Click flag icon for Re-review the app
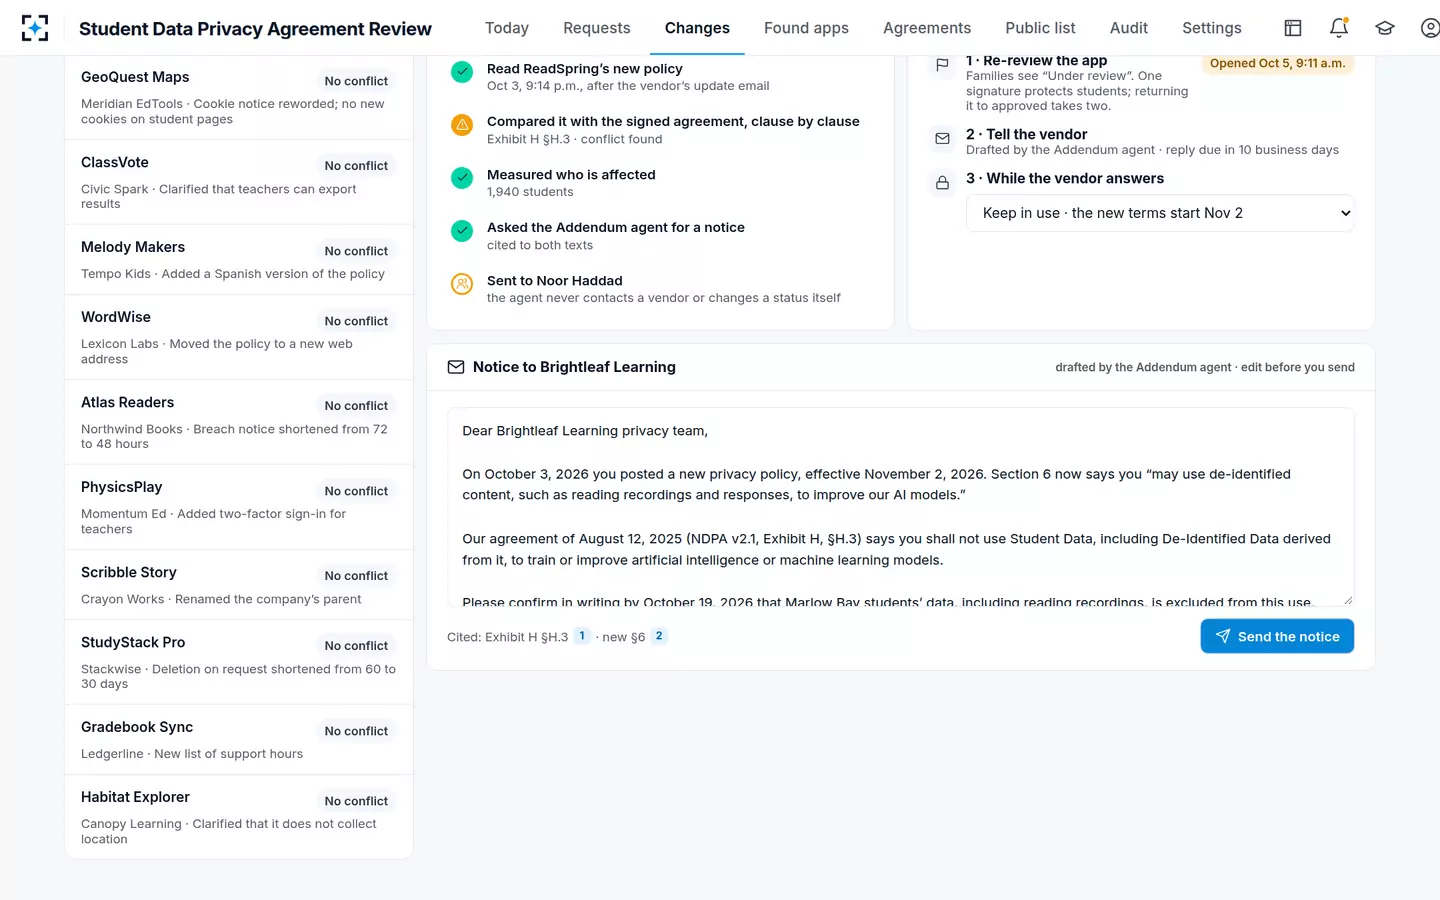The width and height of the screenshot is (1440, 900). pyautogui.click(x=942, y=65)
